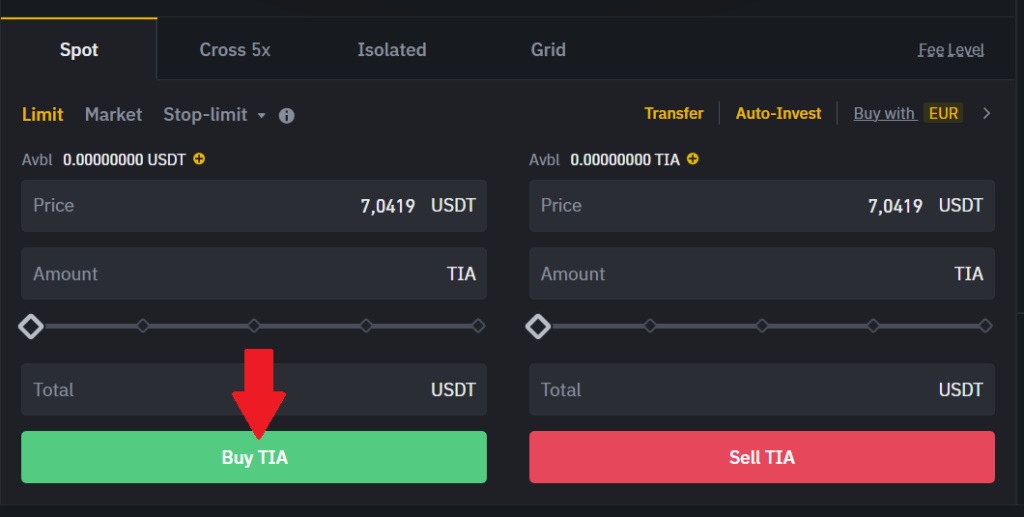Open the Grid trading tab

(548, 50)
